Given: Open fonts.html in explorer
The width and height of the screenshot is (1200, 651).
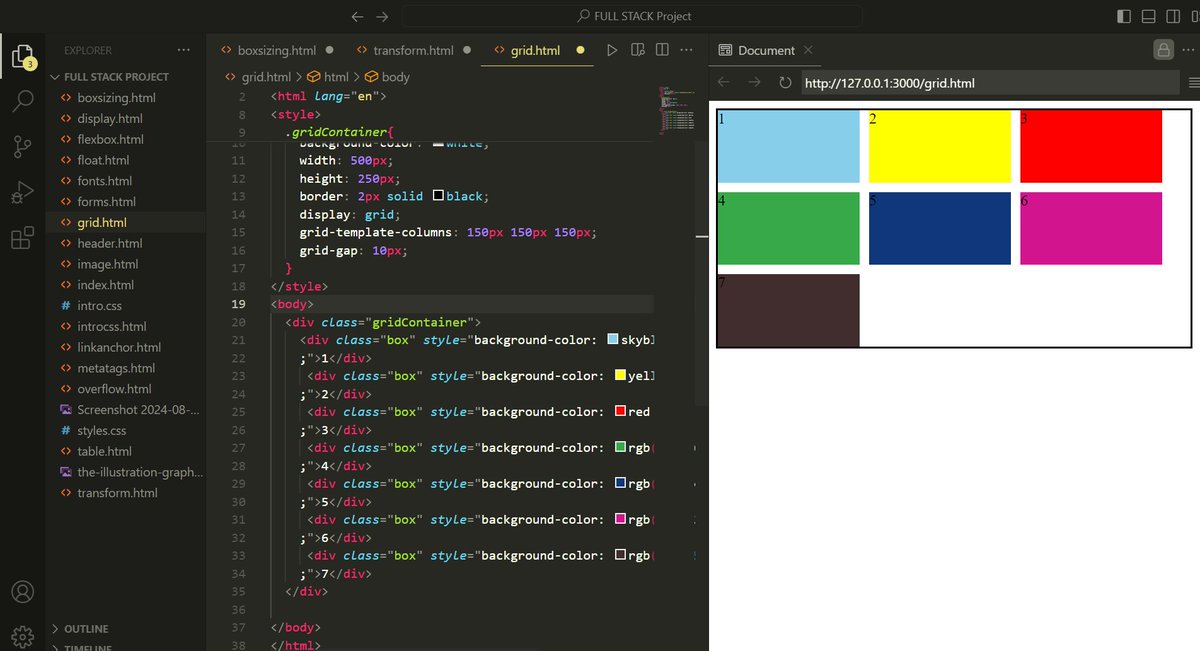Looking at the screenshot, I should point(105,181).
